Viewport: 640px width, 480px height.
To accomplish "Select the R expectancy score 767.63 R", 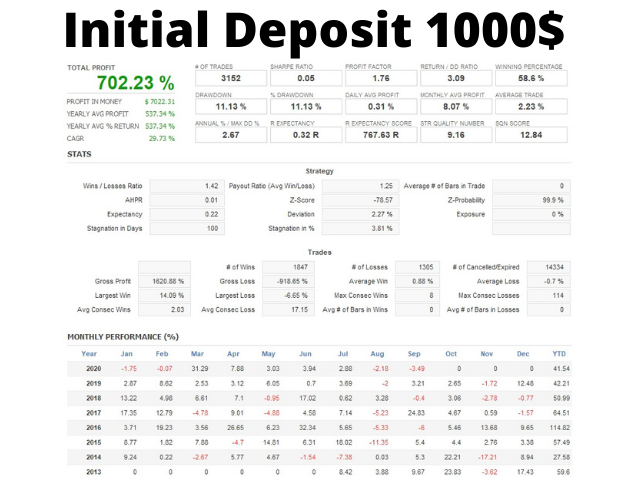I will pyautogui.click(x=381, y=135).
